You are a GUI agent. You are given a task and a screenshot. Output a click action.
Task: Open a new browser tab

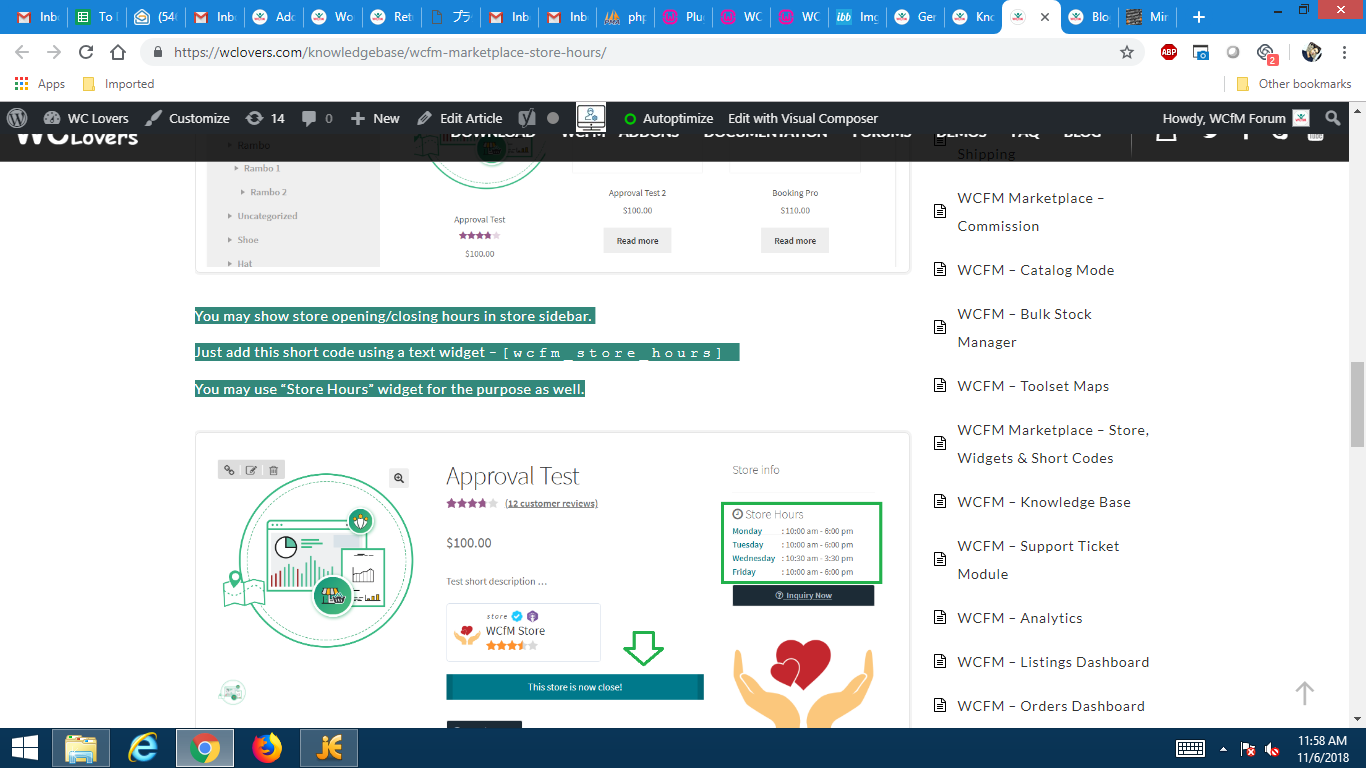1199,17
